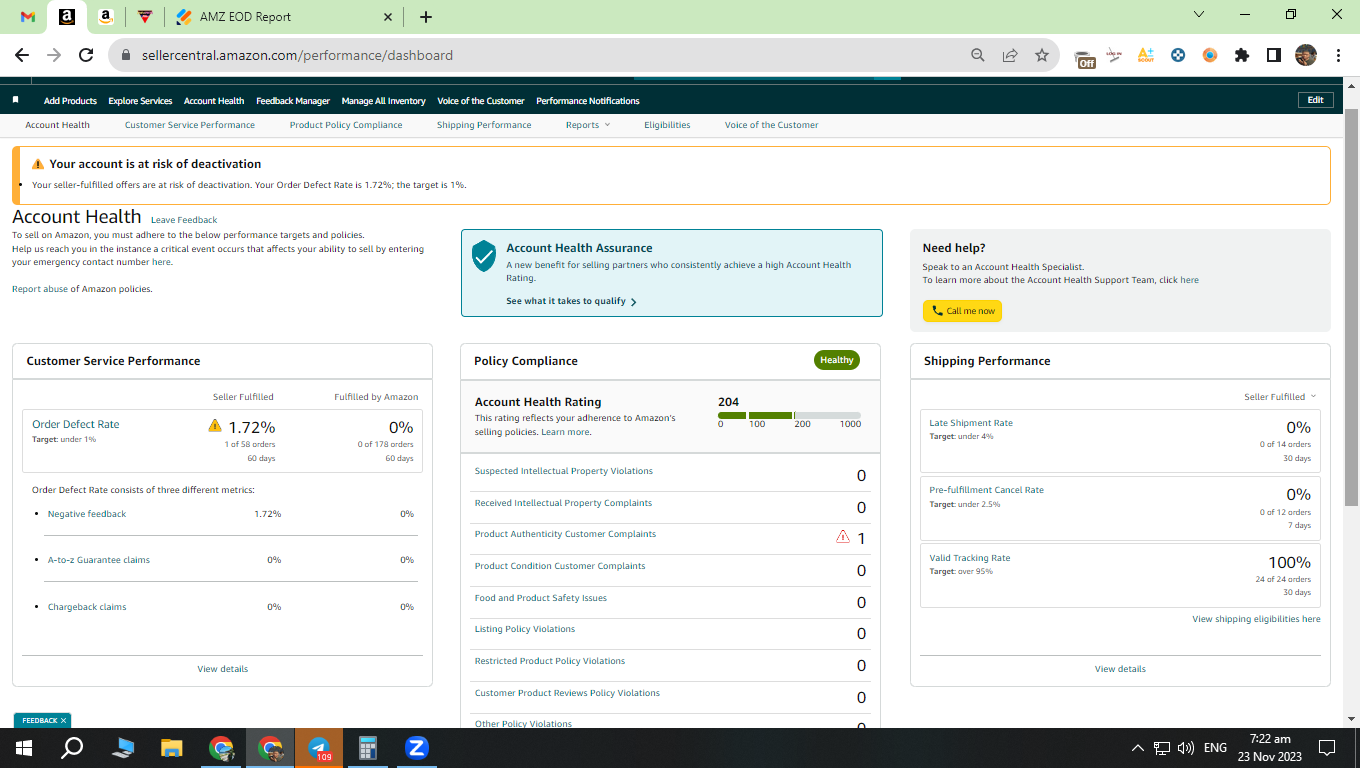Screen dimensions: 1360x768
Task: Close the FEEDBACK tab widget
Action: pos(63,720)
